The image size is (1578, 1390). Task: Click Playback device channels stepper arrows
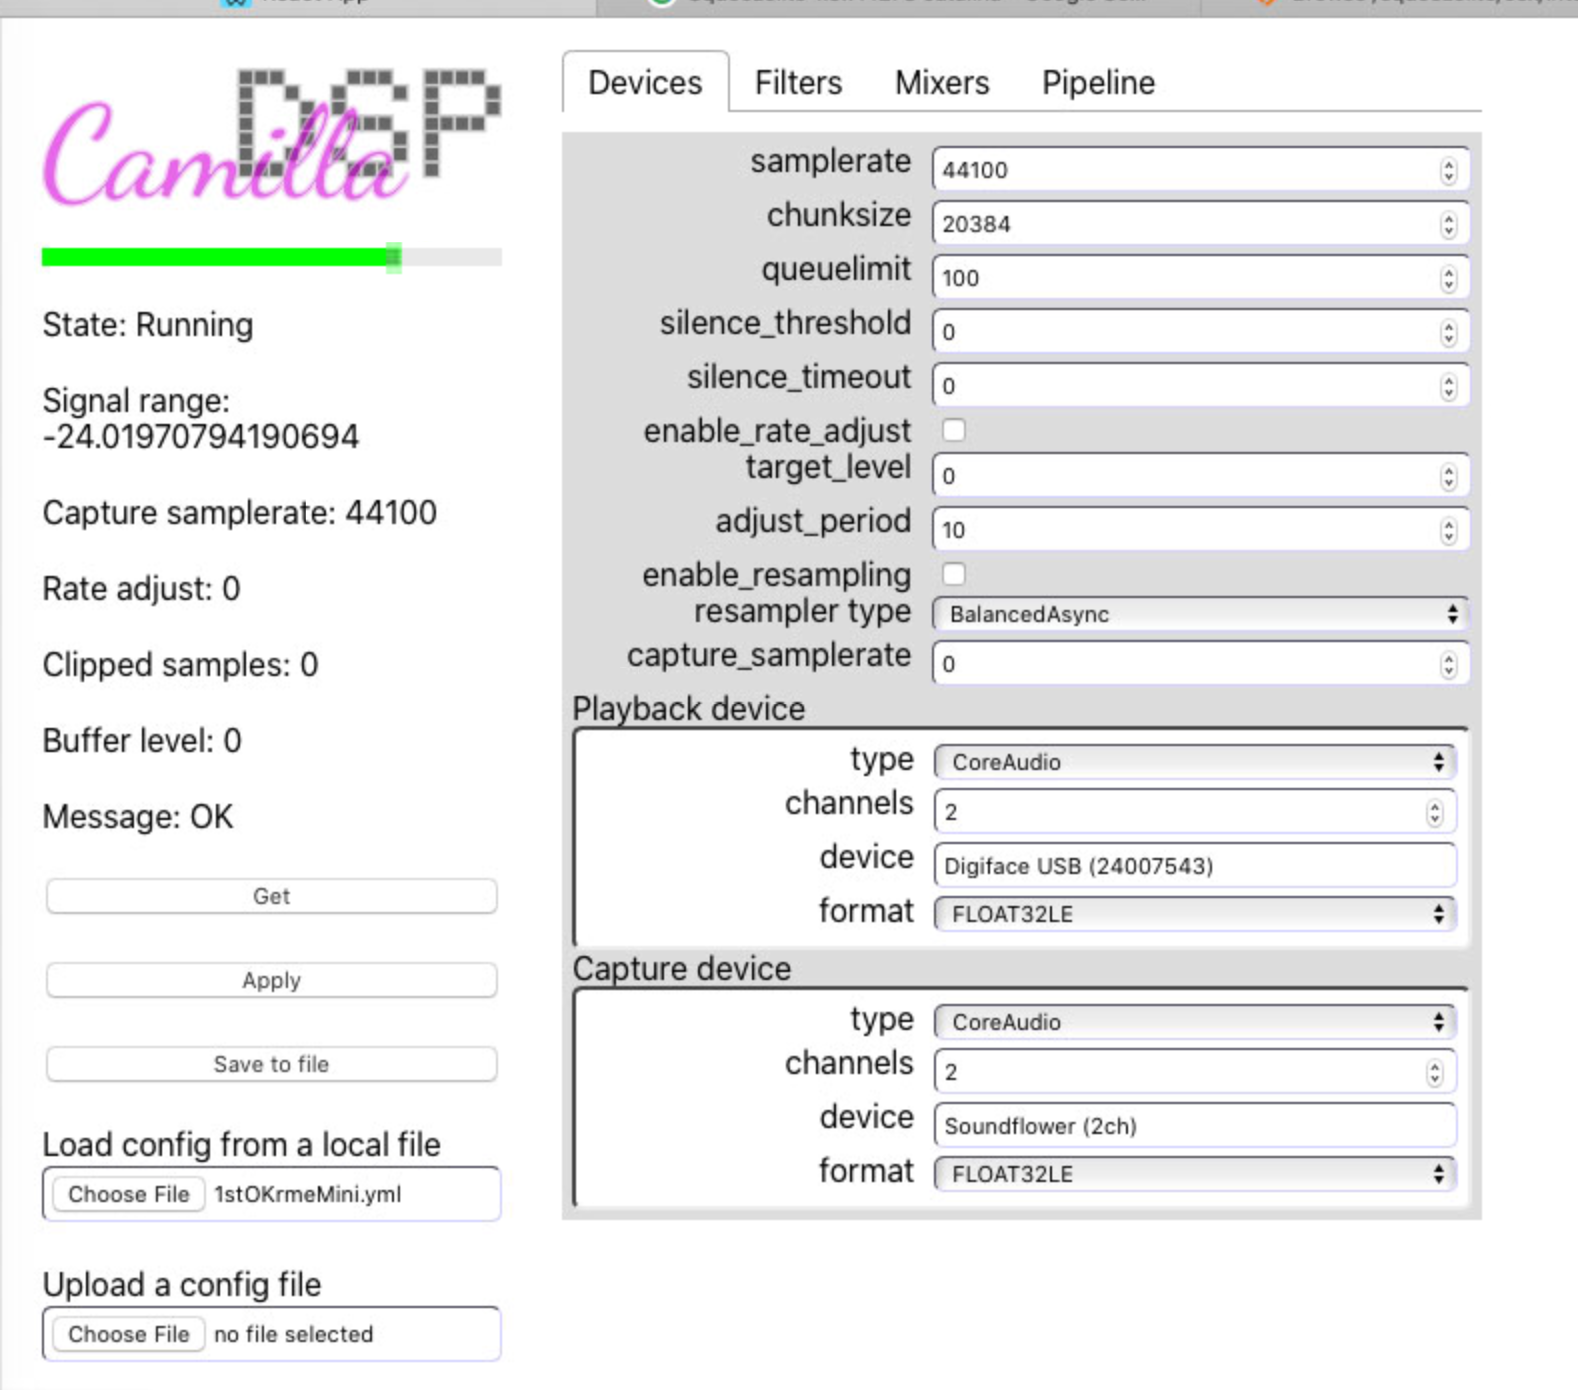(x=1435, y=812)
